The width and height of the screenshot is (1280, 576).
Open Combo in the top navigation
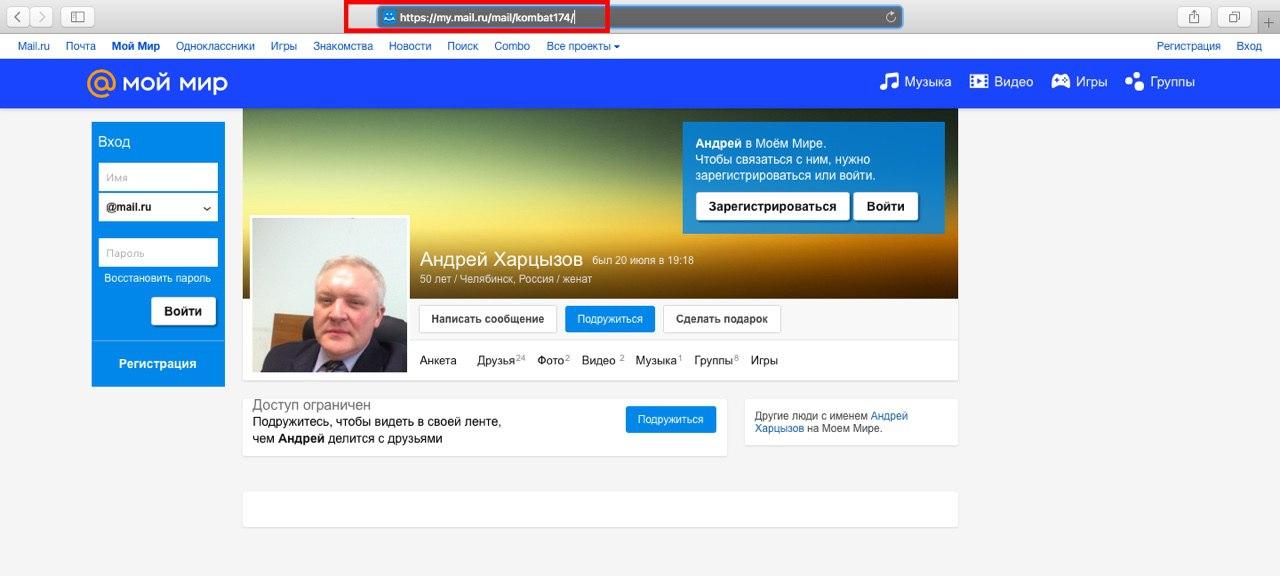[512, 46]
